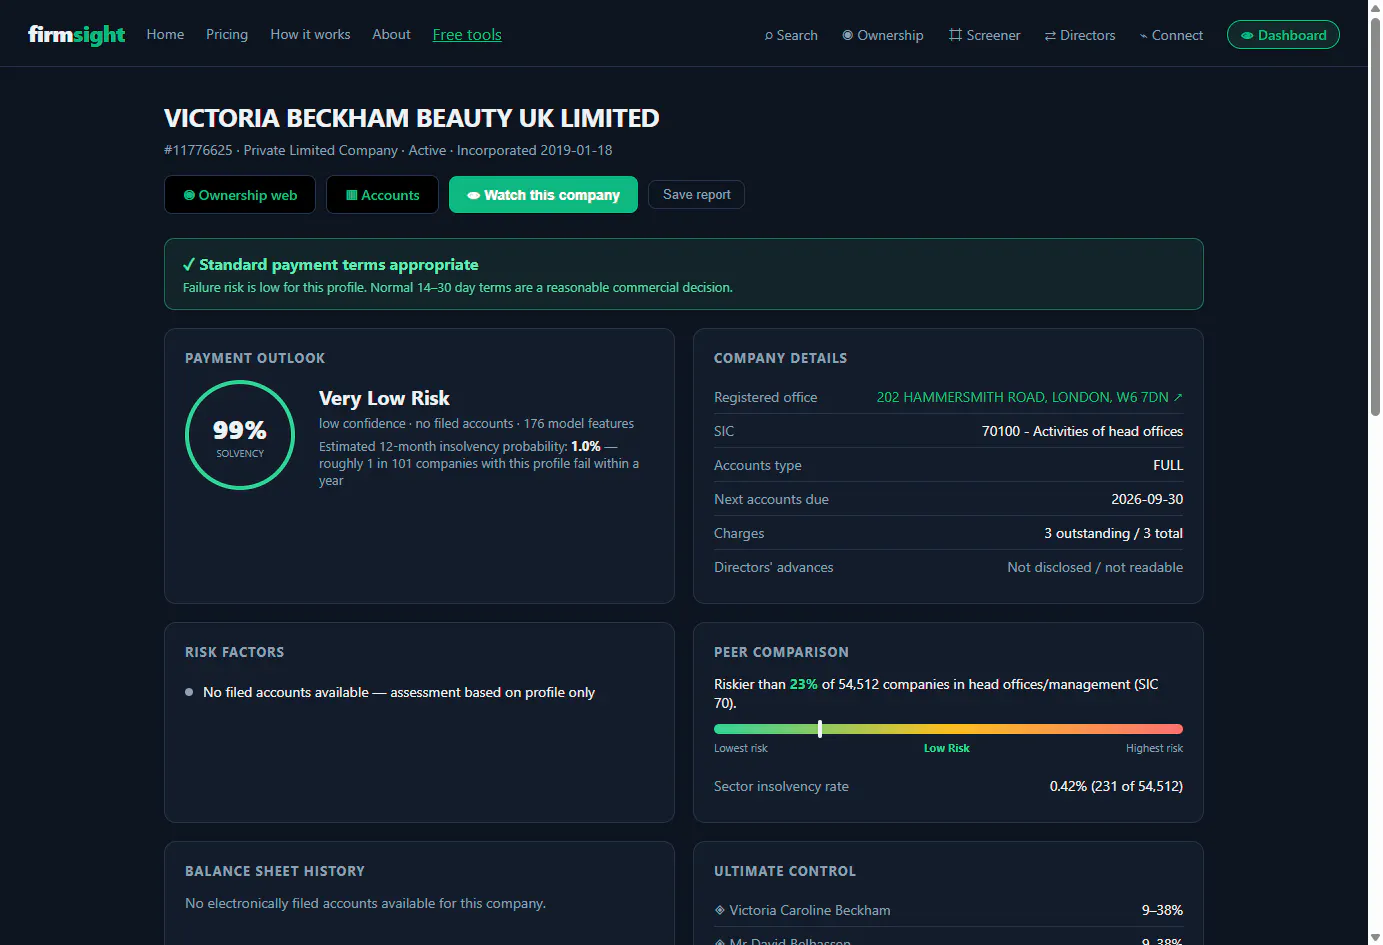Open Search from the top navigation
This screenshot has width=1383, height=945.
pos(791,35)
